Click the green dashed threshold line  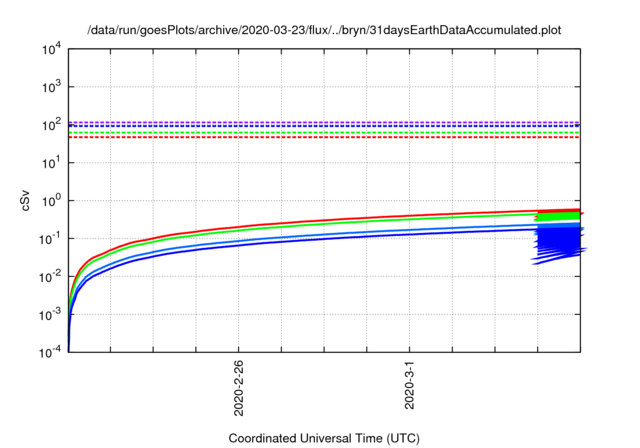pyautogui.click(x=324, y=132)
